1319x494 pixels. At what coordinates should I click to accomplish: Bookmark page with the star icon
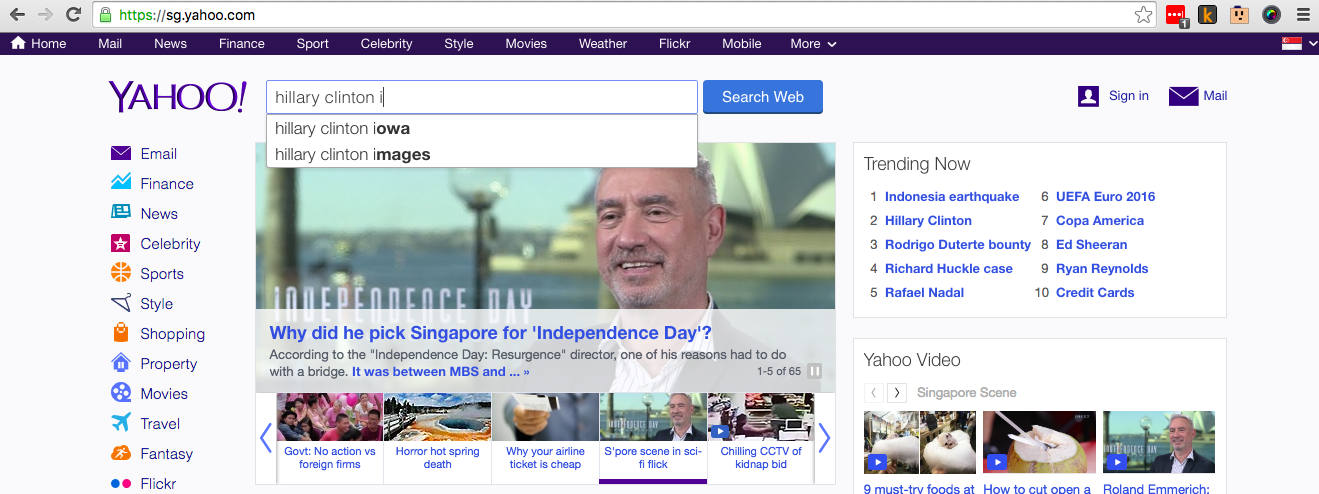click(x=1143, y=15)
